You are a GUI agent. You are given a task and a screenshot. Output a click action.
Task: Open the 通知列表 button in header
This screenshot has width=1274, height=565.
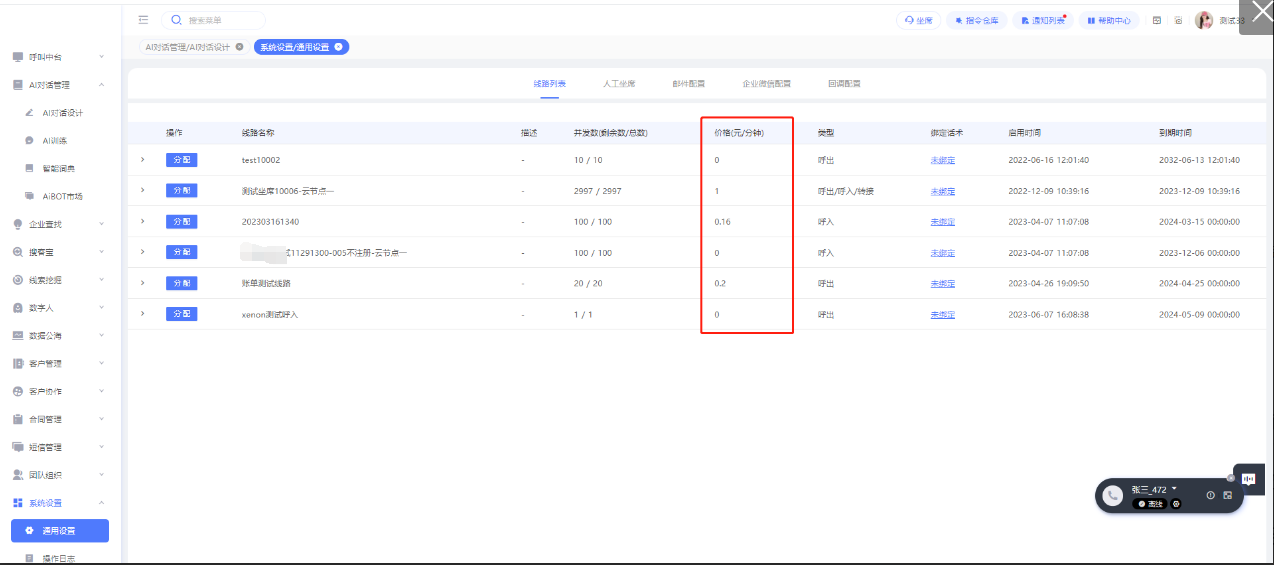pyautogui.click(x=1043, y=20)
